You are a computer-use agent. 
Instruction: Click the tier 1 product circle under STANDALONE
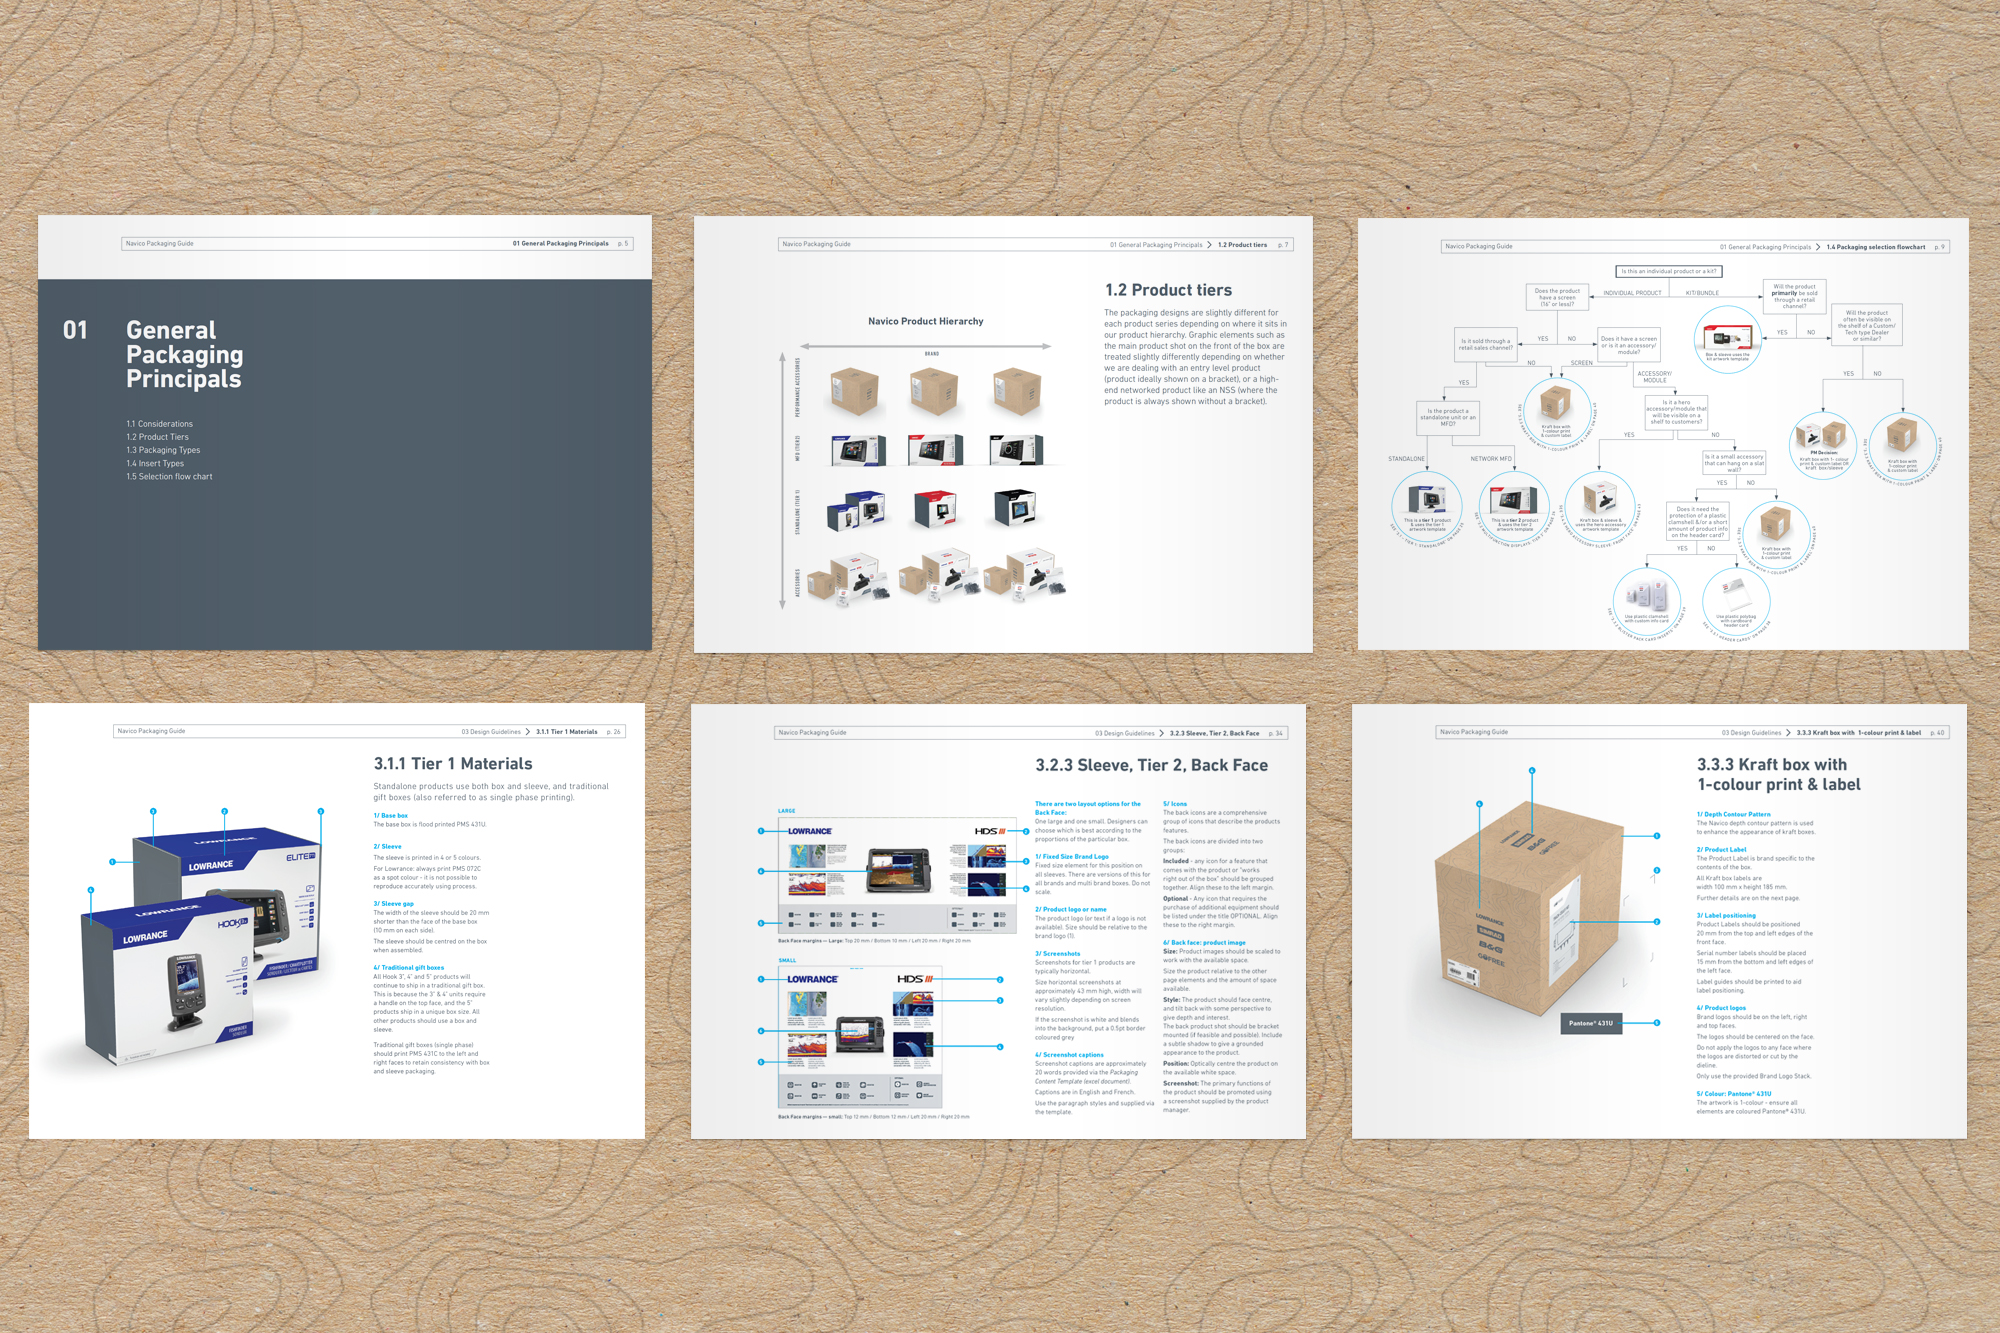pos(1426,504)
